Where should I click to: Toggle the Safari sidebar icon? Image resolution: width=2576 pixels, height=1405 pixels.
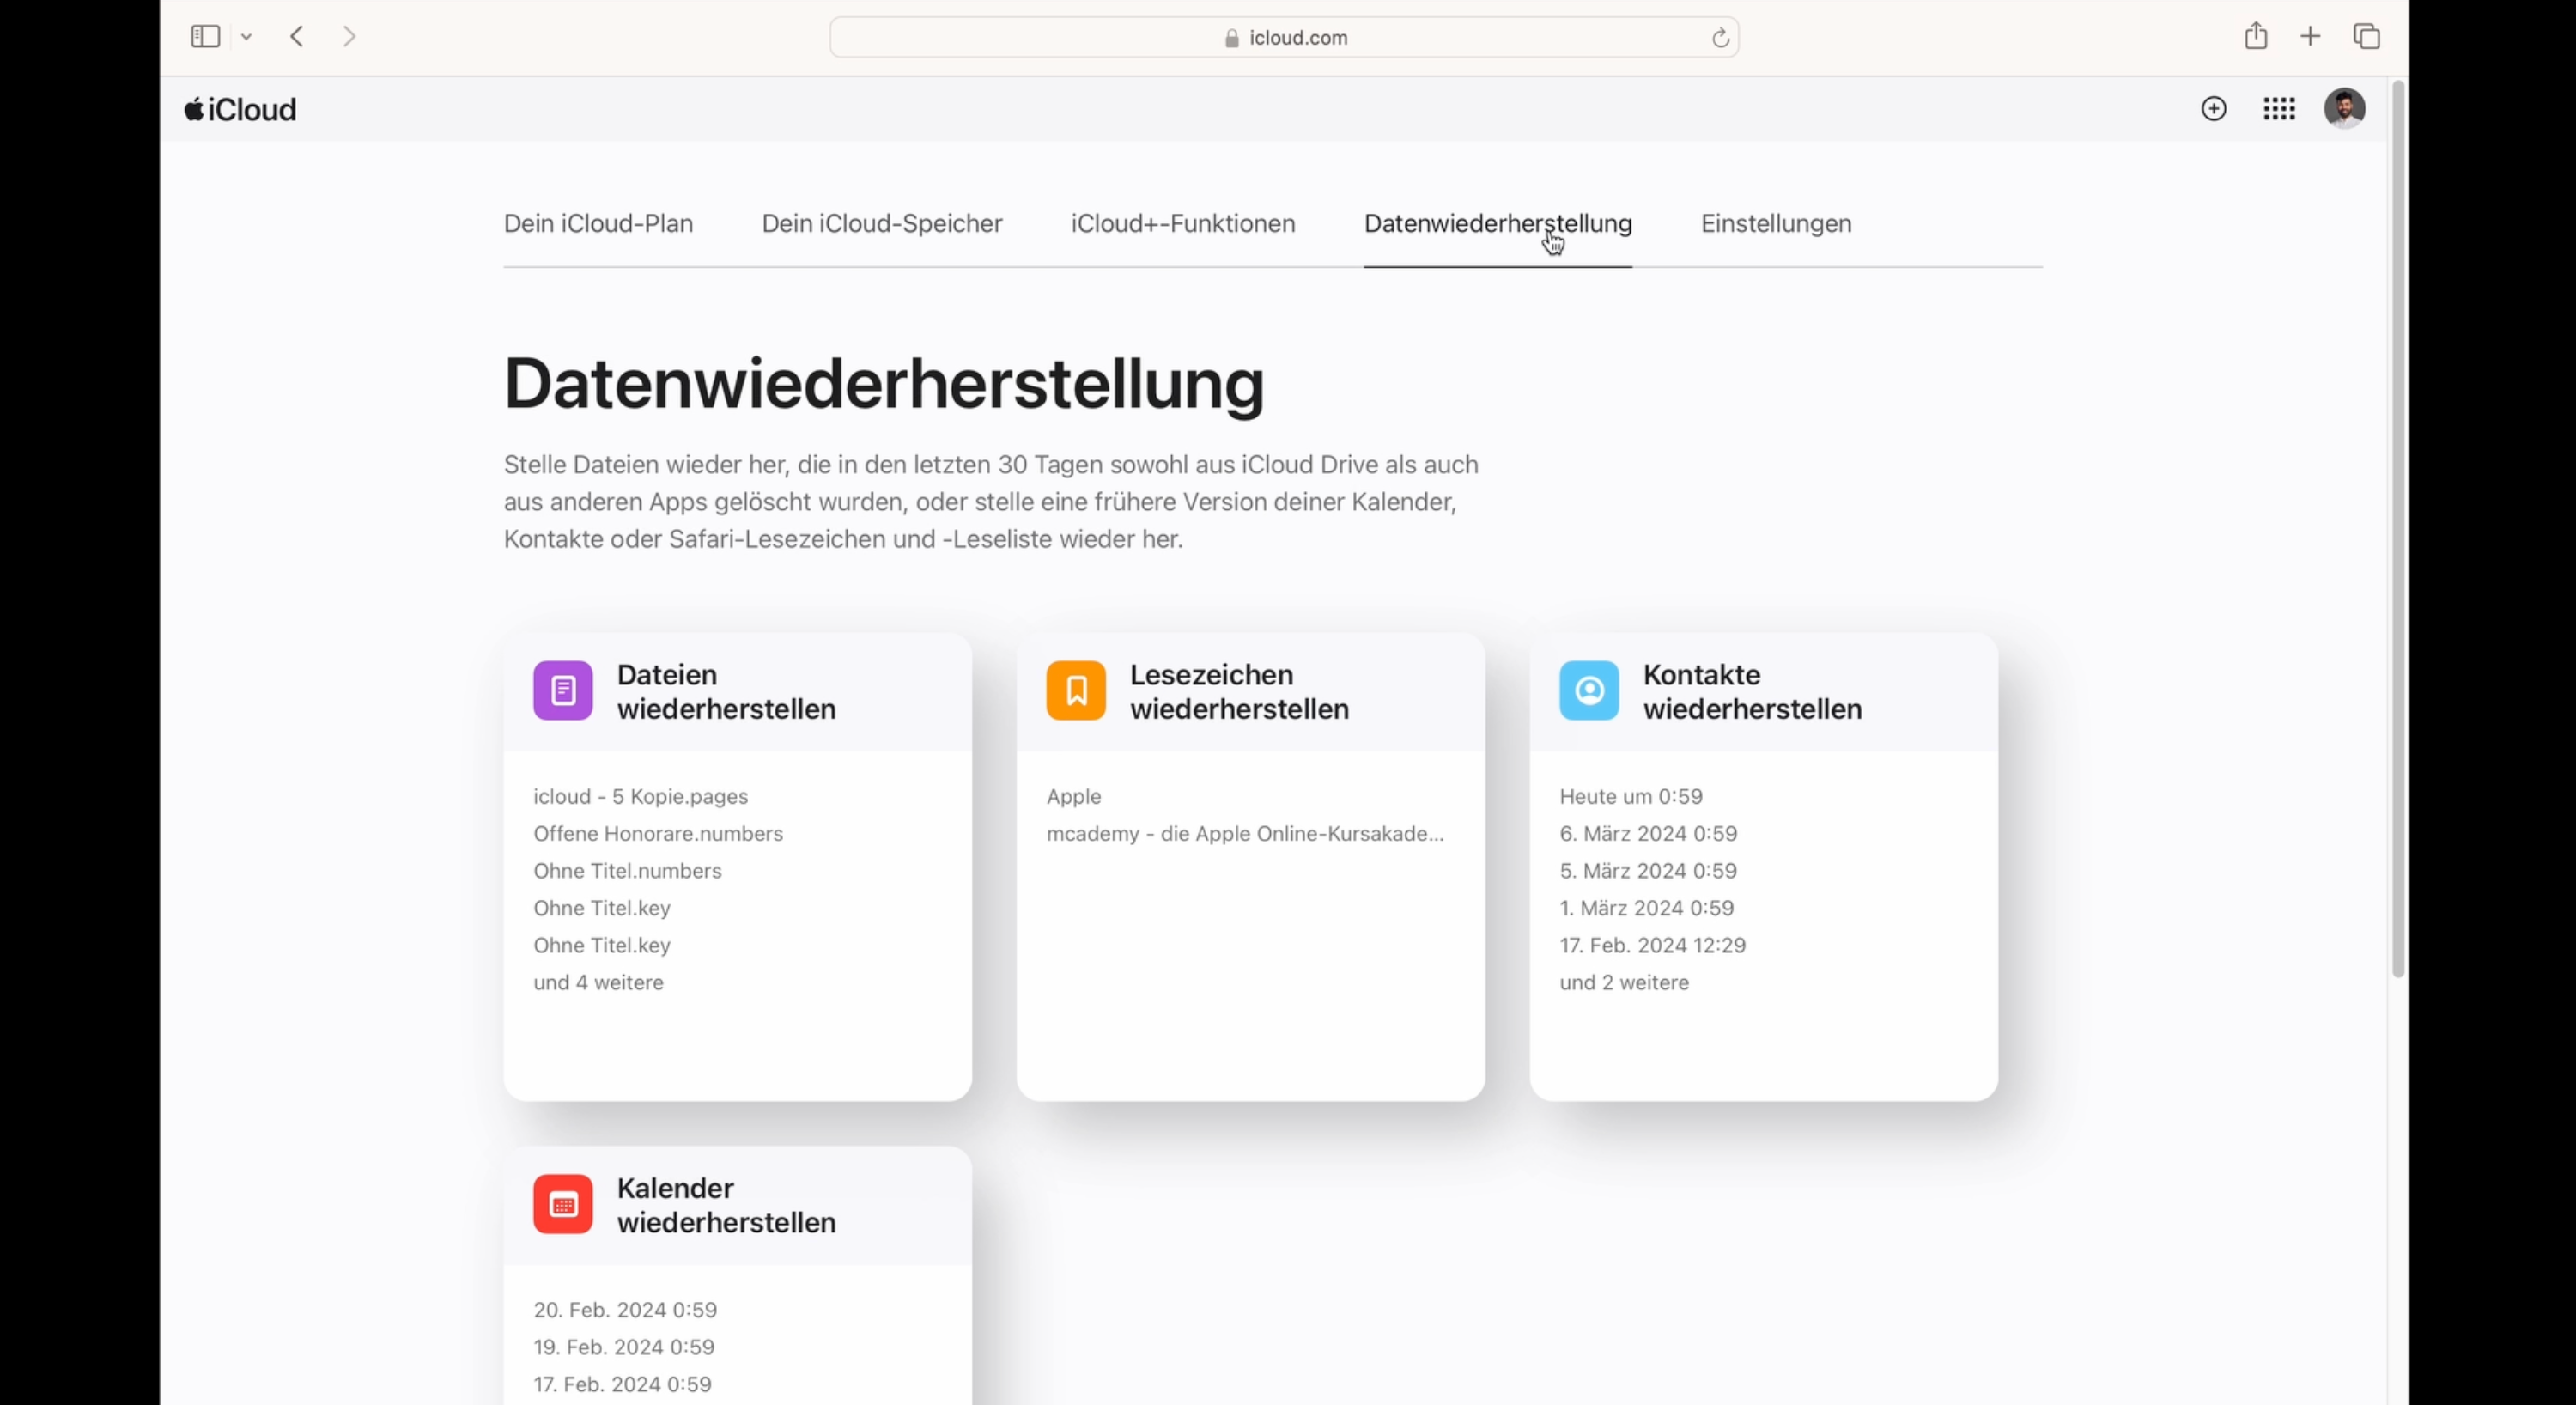204,36
